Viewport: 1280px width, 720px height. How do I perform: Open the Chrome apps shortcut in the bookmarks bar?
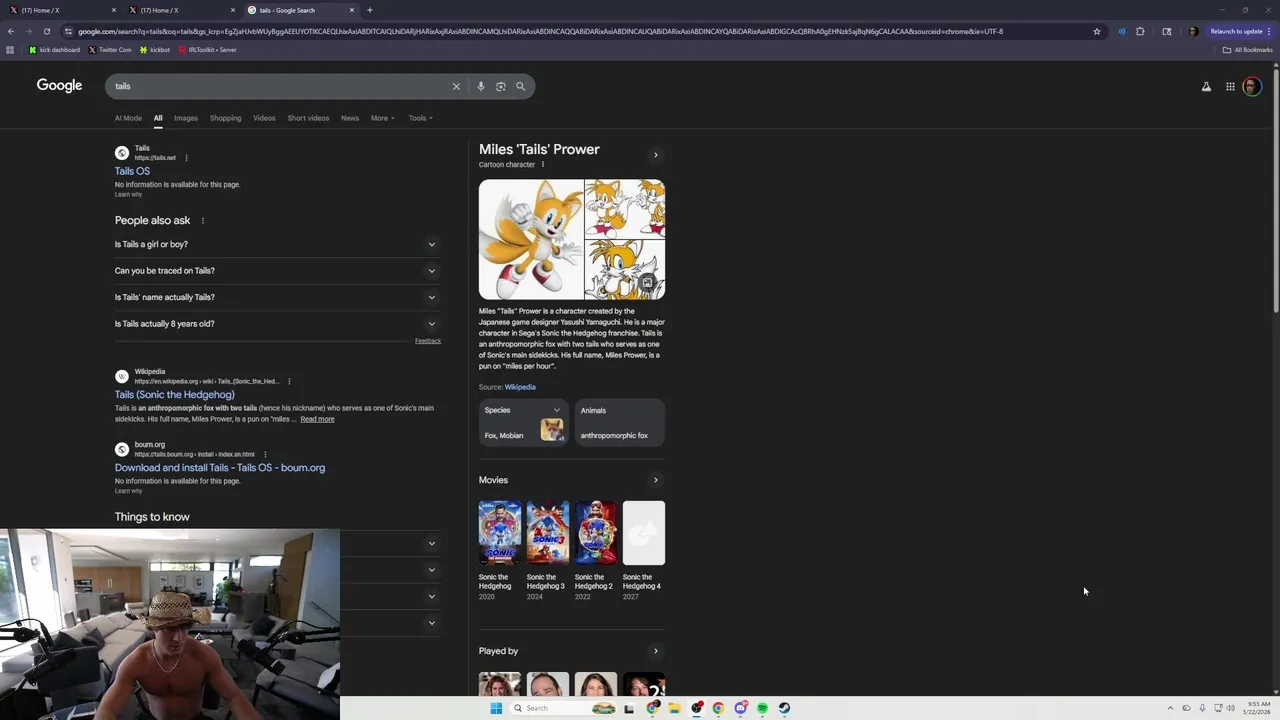click(10, 50)
